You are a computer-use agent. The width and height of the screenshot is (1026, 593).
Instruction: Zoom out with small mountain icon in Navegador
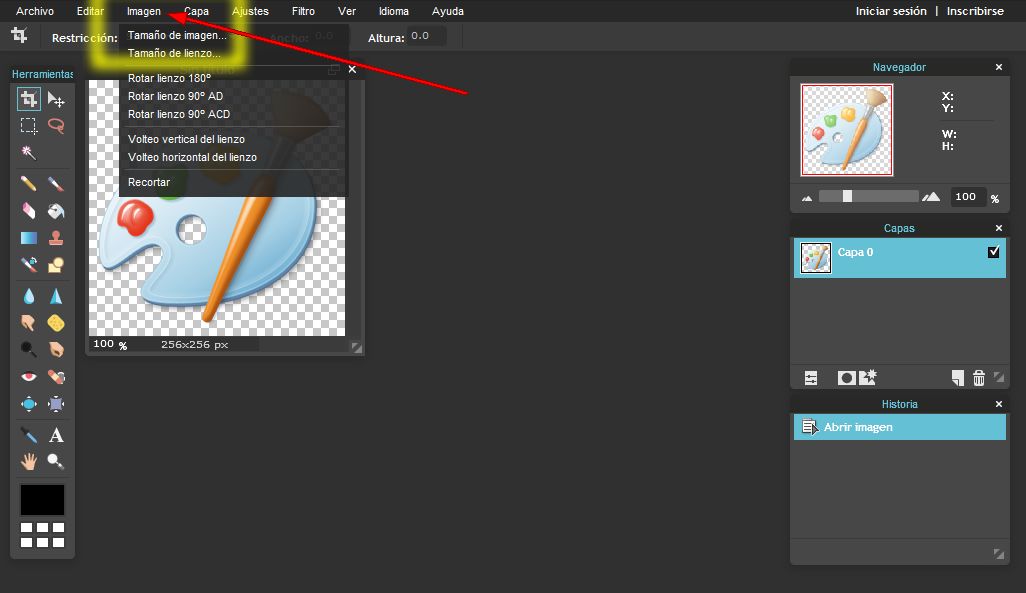pyautogui.click(x=807, y=198)
